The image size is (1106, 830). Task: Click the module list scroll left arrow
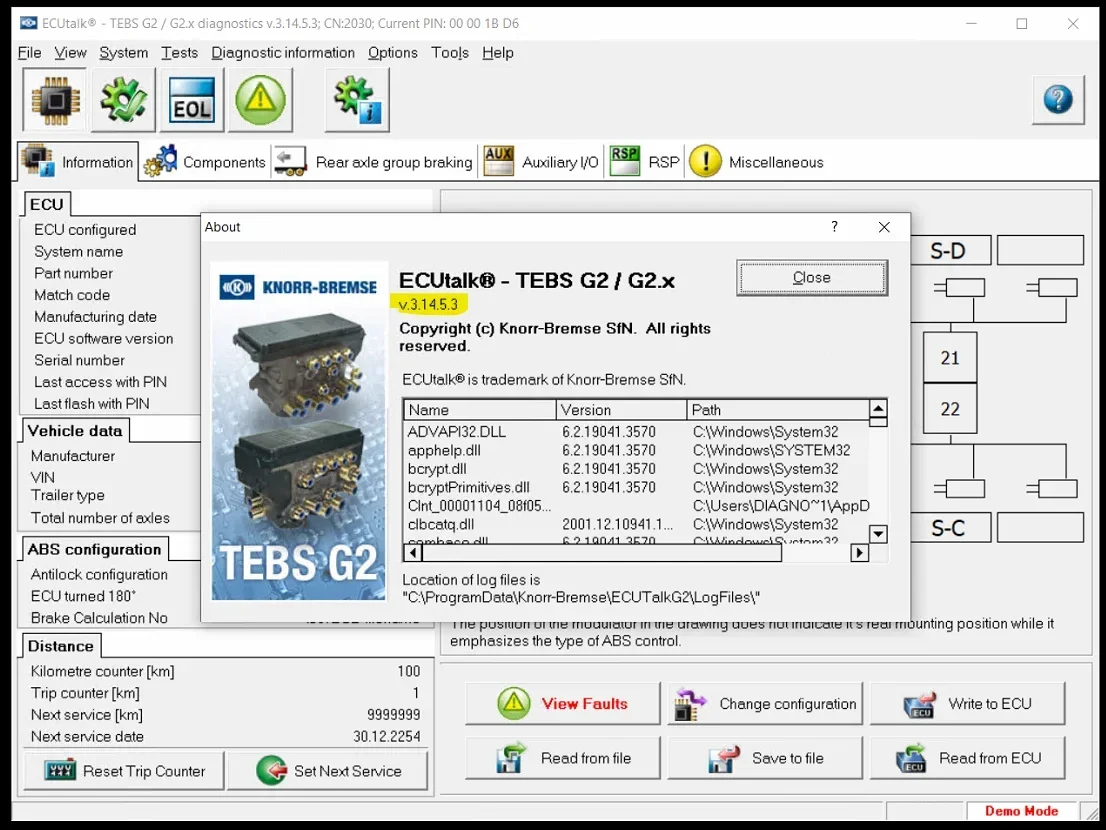[413, 553]
